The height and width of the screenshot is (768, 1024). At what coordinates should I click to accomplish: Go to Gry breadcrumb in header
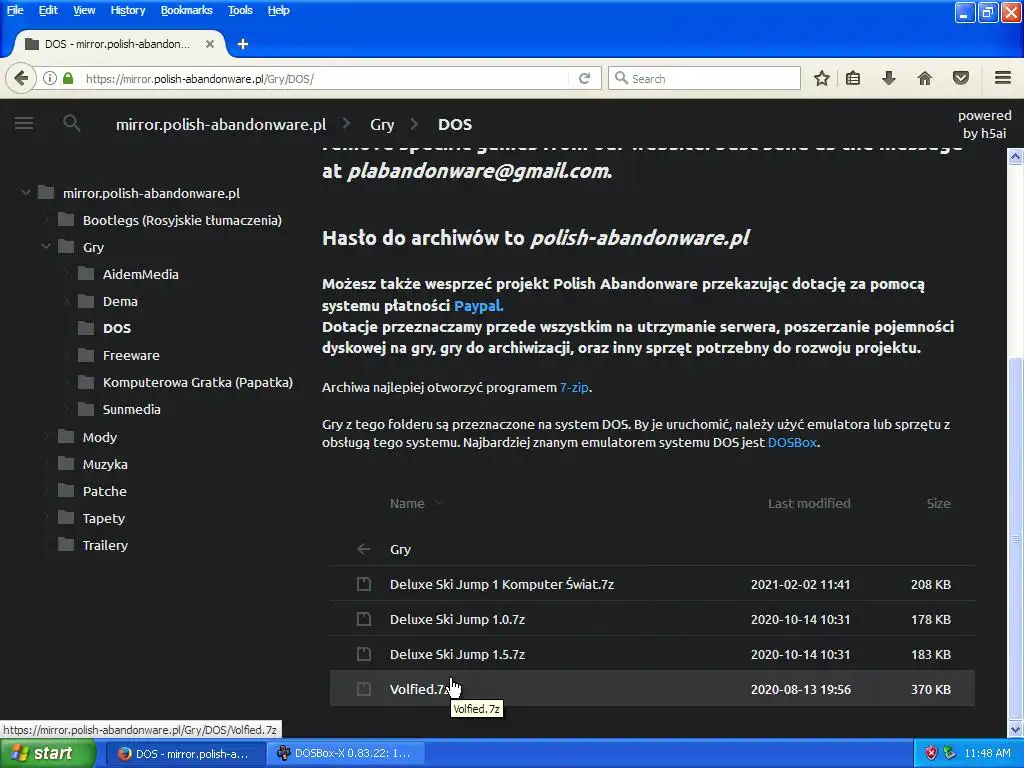pos(382,124)
